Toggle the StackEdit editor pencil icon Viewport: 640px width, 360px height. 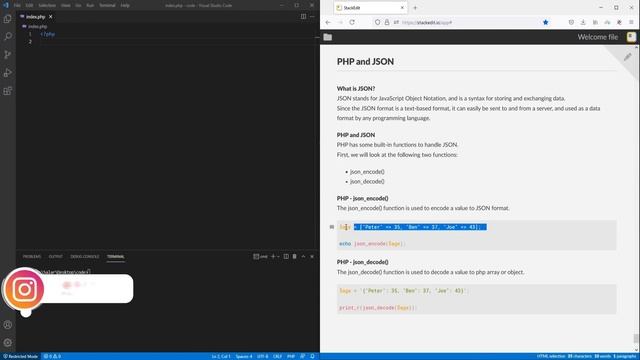coord(627,57)
